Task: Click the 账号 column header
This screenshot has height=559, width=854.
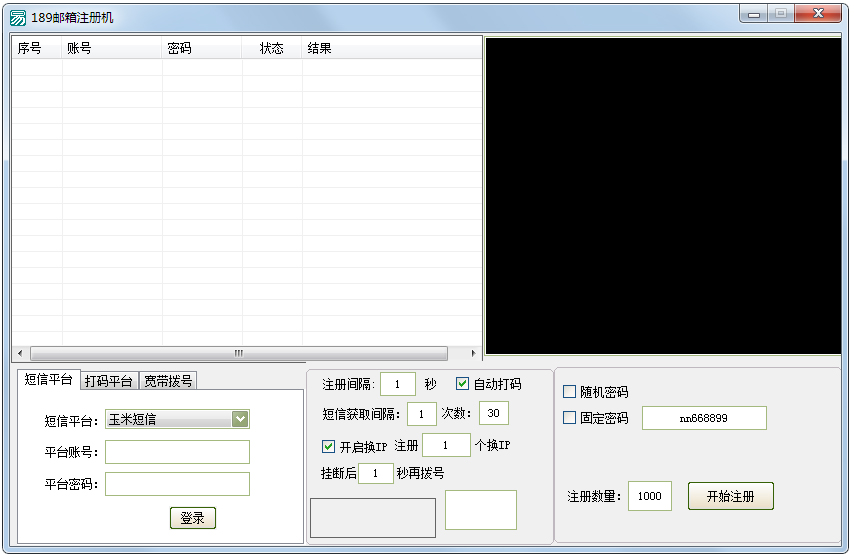Action: tap(112, 48)
